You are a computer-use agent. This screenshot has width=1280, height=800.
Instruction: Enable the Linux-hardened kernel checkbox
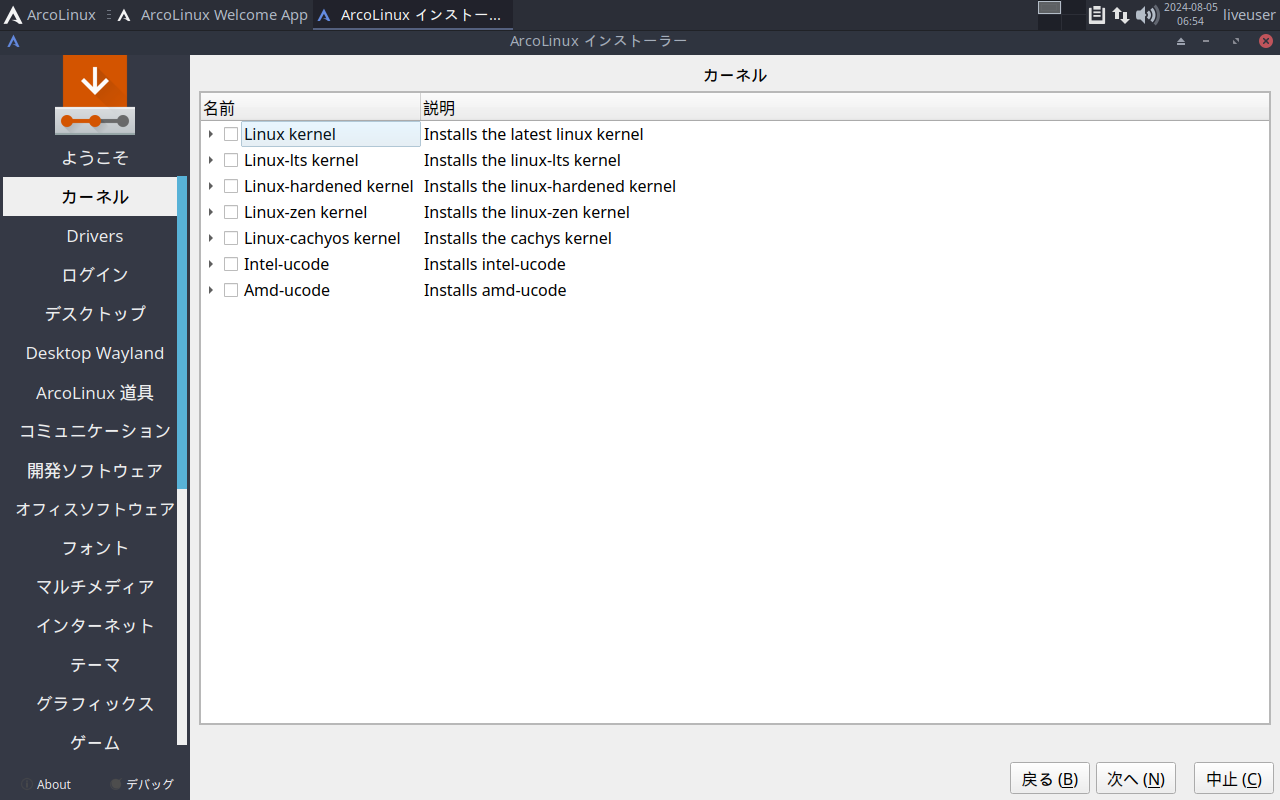pyautogui.click(x=231, y=186)
